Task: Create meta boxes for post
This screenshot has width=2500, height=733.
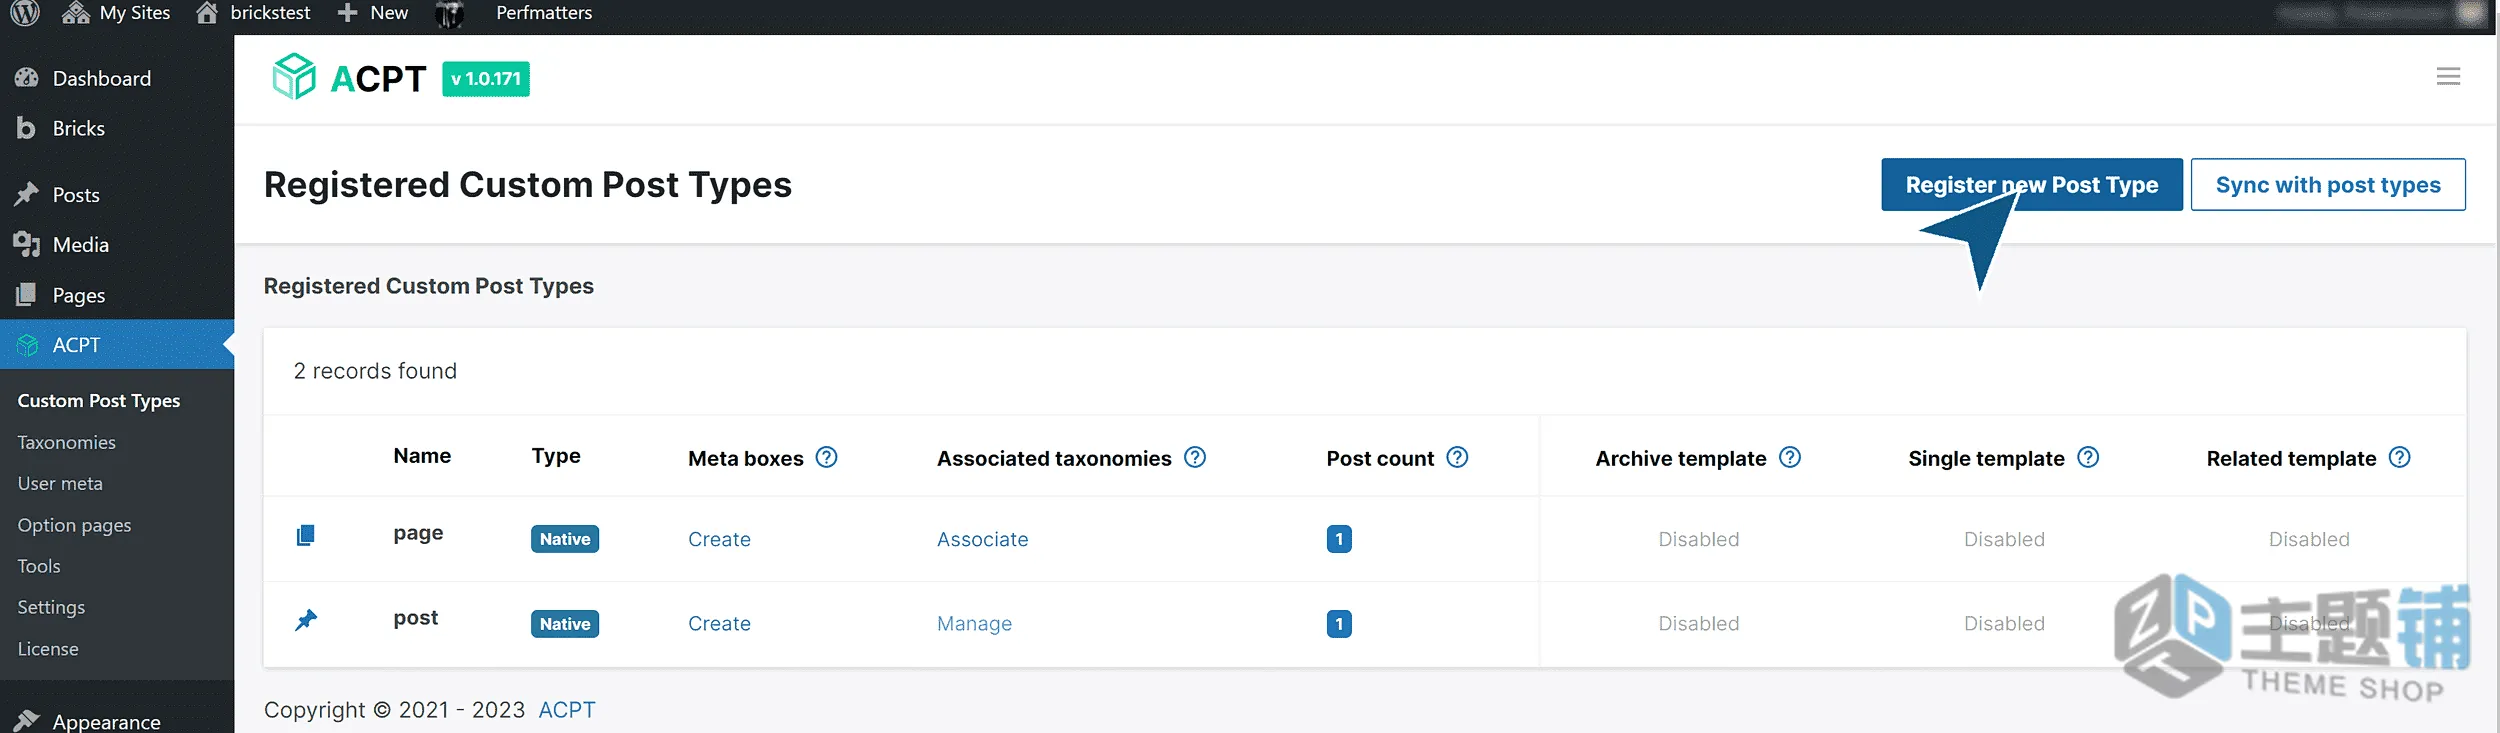Action: (719, 623)
